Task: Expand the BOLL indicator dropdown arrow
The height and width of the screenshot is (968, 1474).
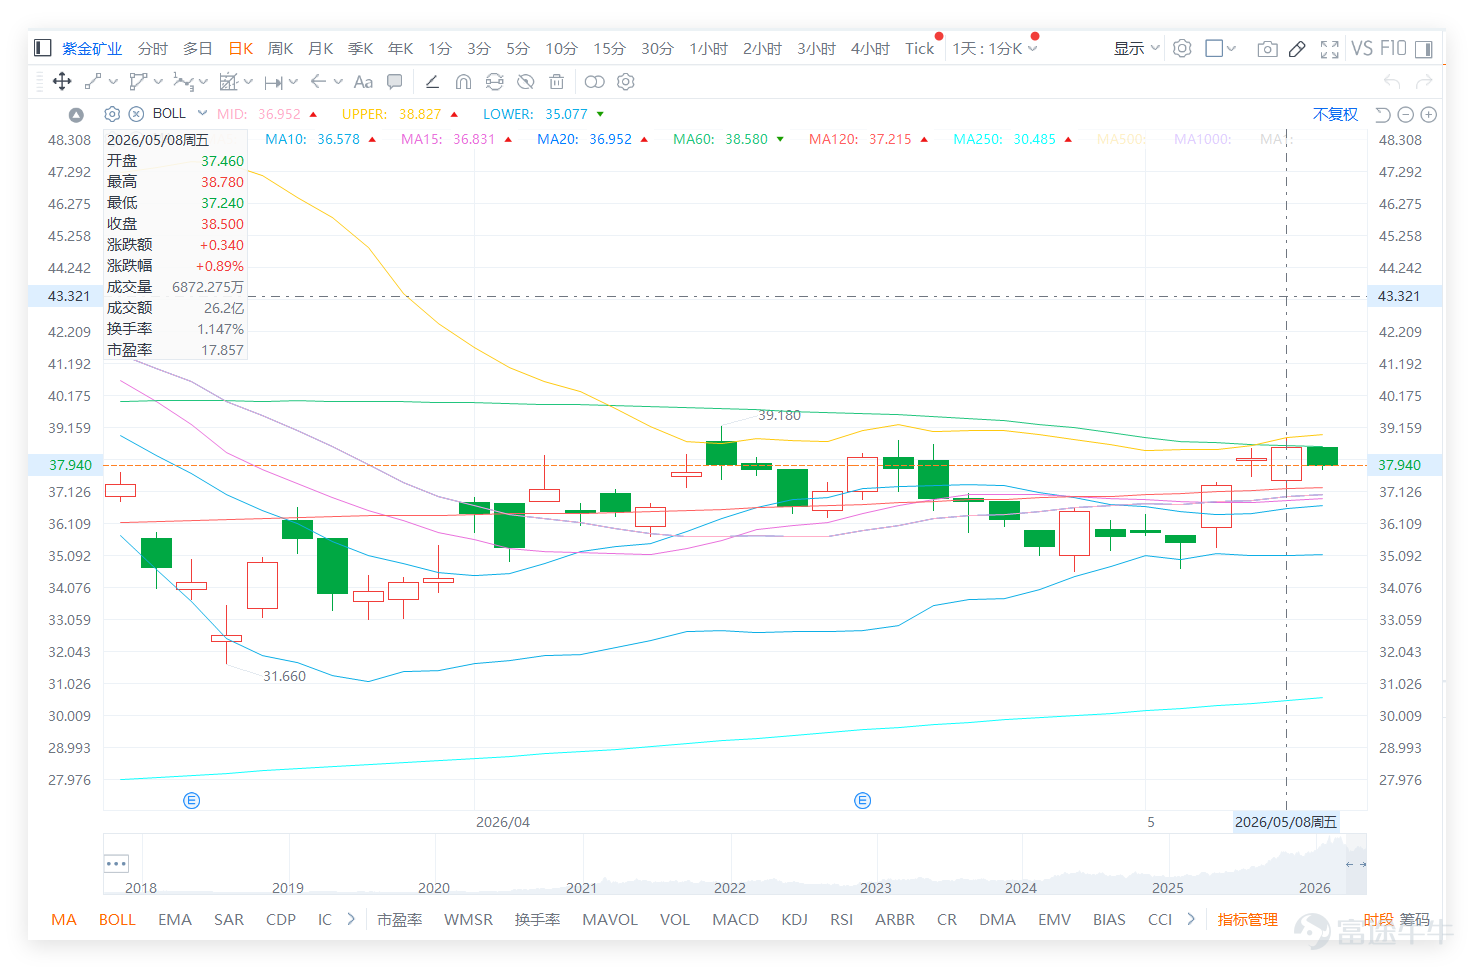Action: pyautogui.click(x=203, y=113)
